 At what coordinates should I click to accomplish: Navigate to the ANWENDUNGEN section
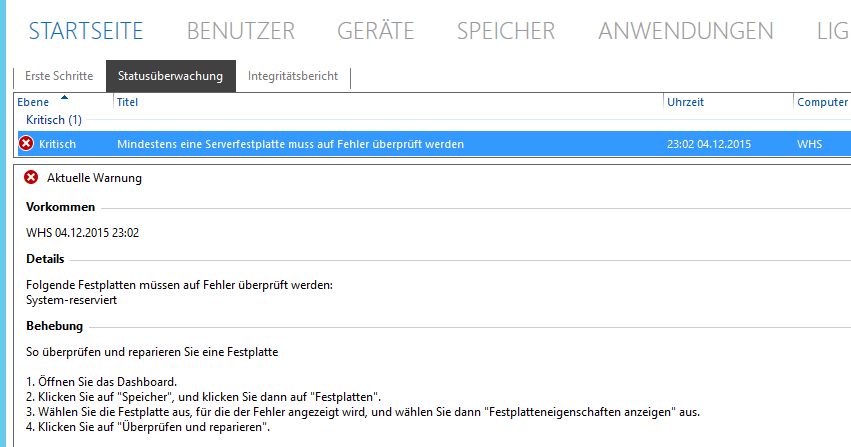coord(685,31)
